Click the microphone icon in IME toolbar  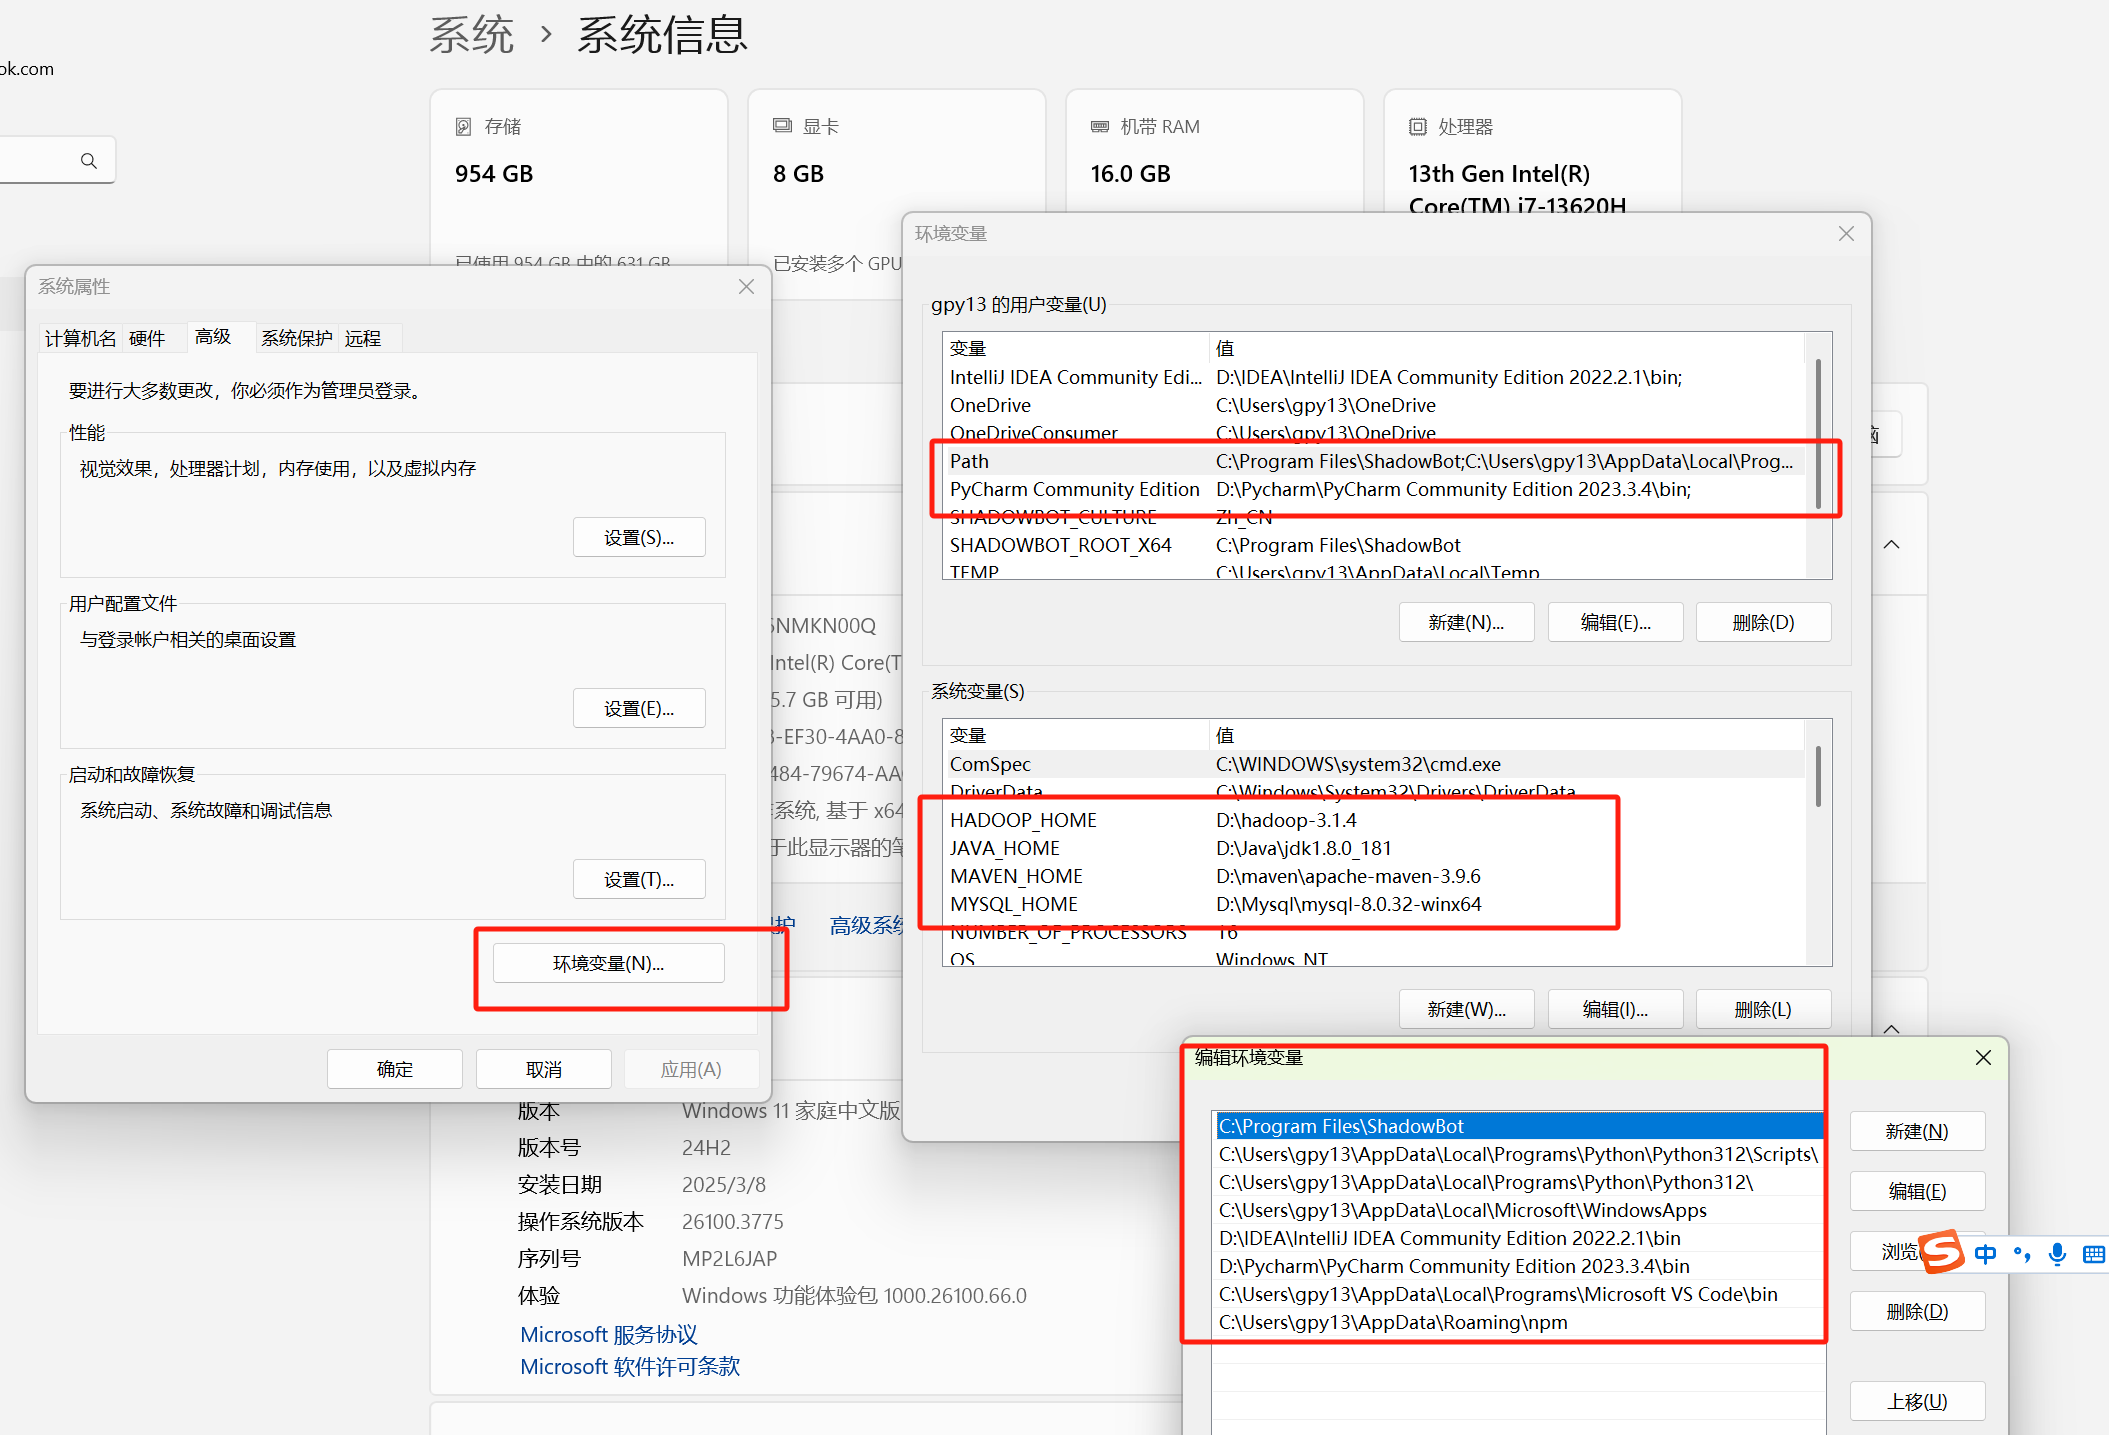pyautogui.click(x=2057, y=1254)
